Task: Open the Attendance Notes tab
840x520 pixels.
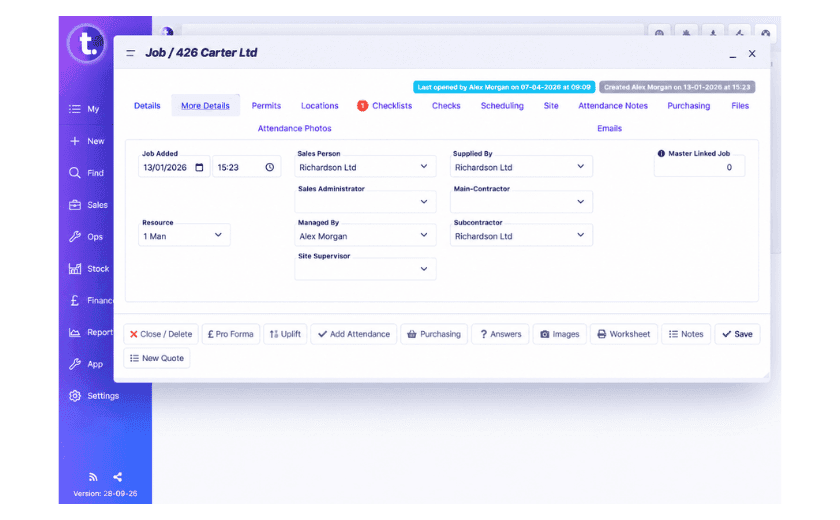Action: pos(613,106)
